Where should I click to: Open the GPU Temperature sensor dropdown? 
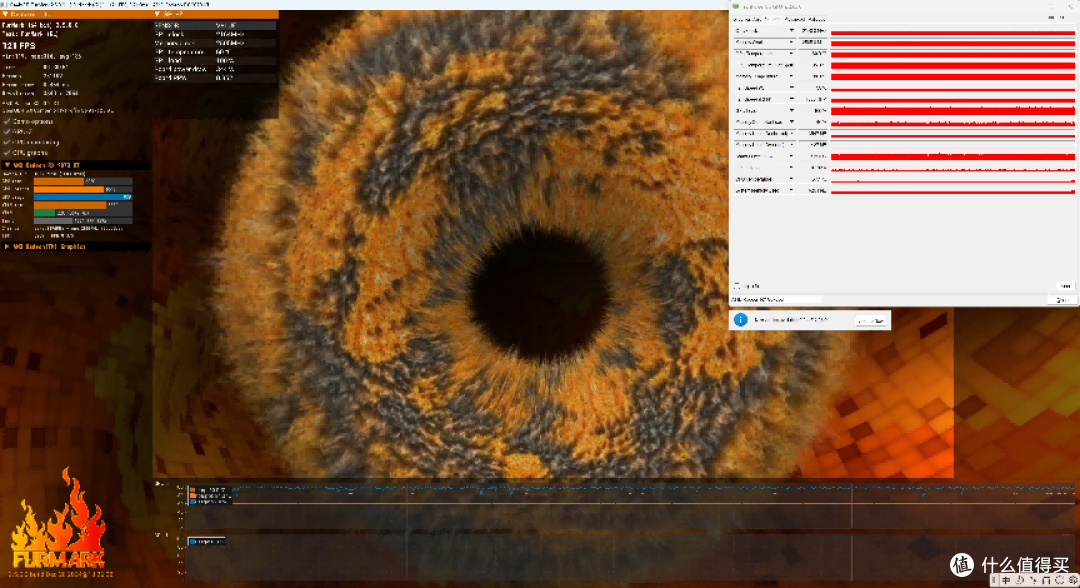(791, 54)
